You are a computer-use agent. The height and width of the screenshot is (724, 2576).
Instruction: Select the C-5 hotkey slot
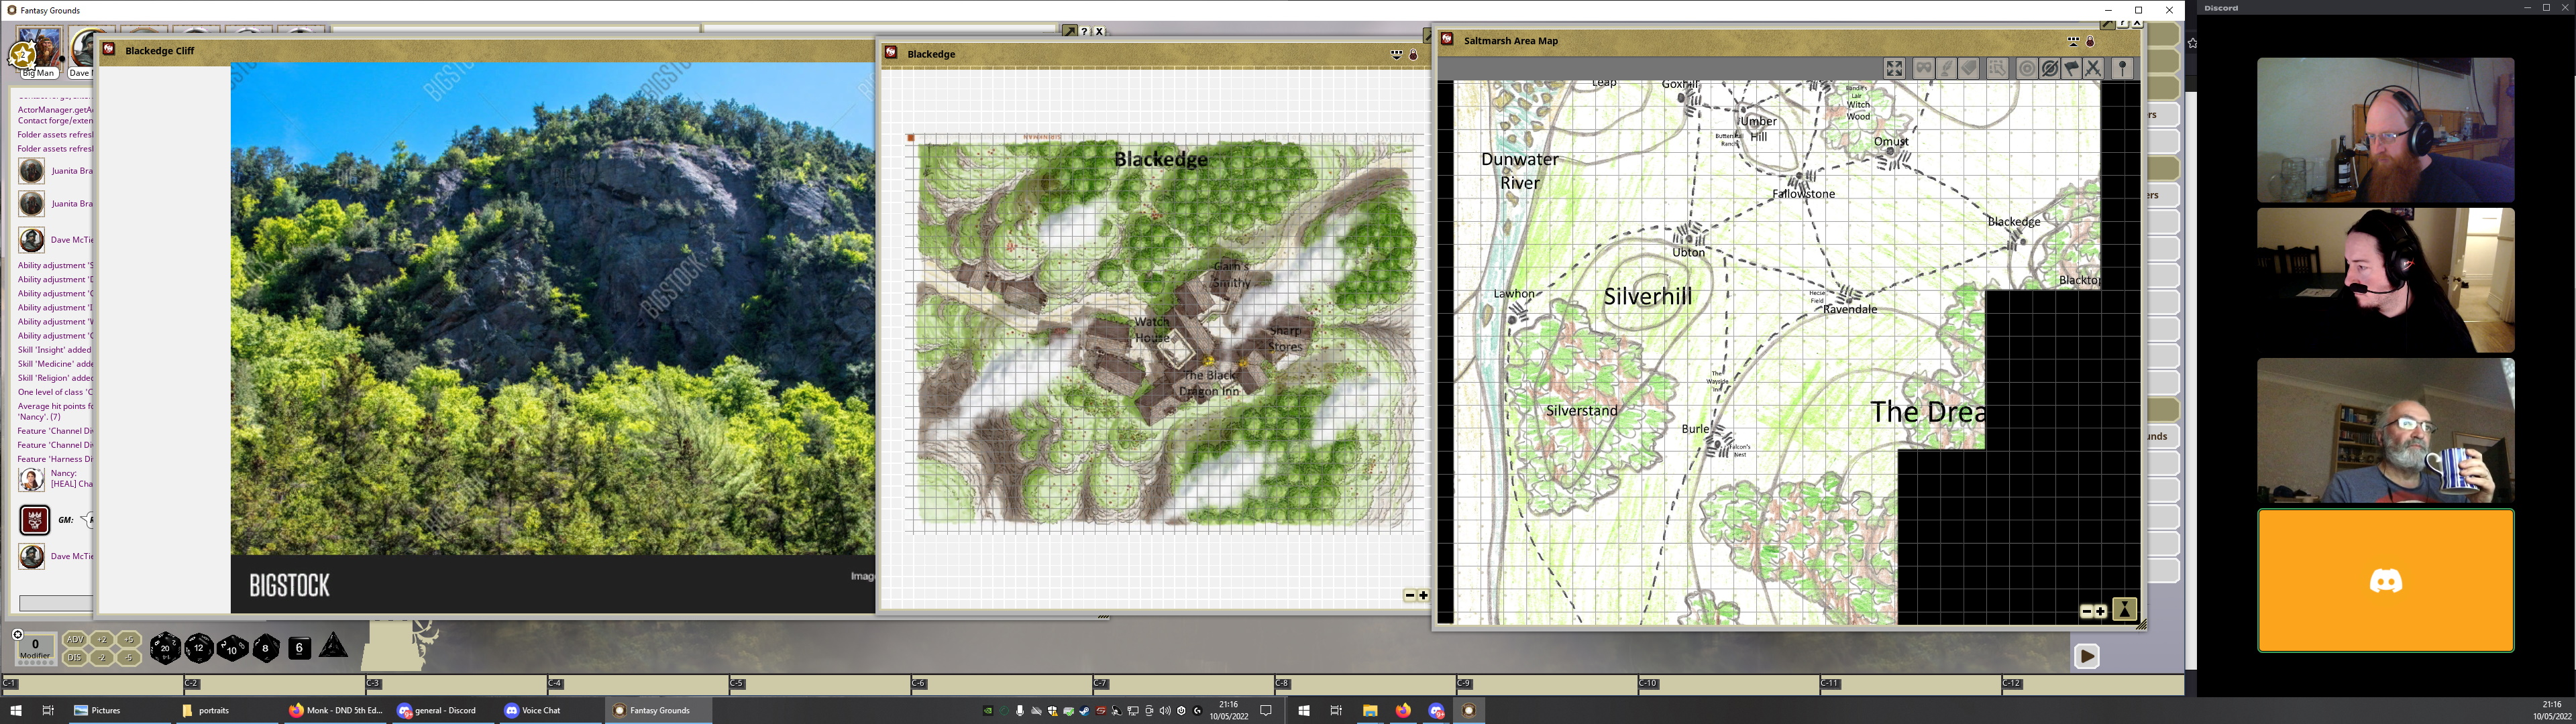pyautogui.click(x=819, y=684)
